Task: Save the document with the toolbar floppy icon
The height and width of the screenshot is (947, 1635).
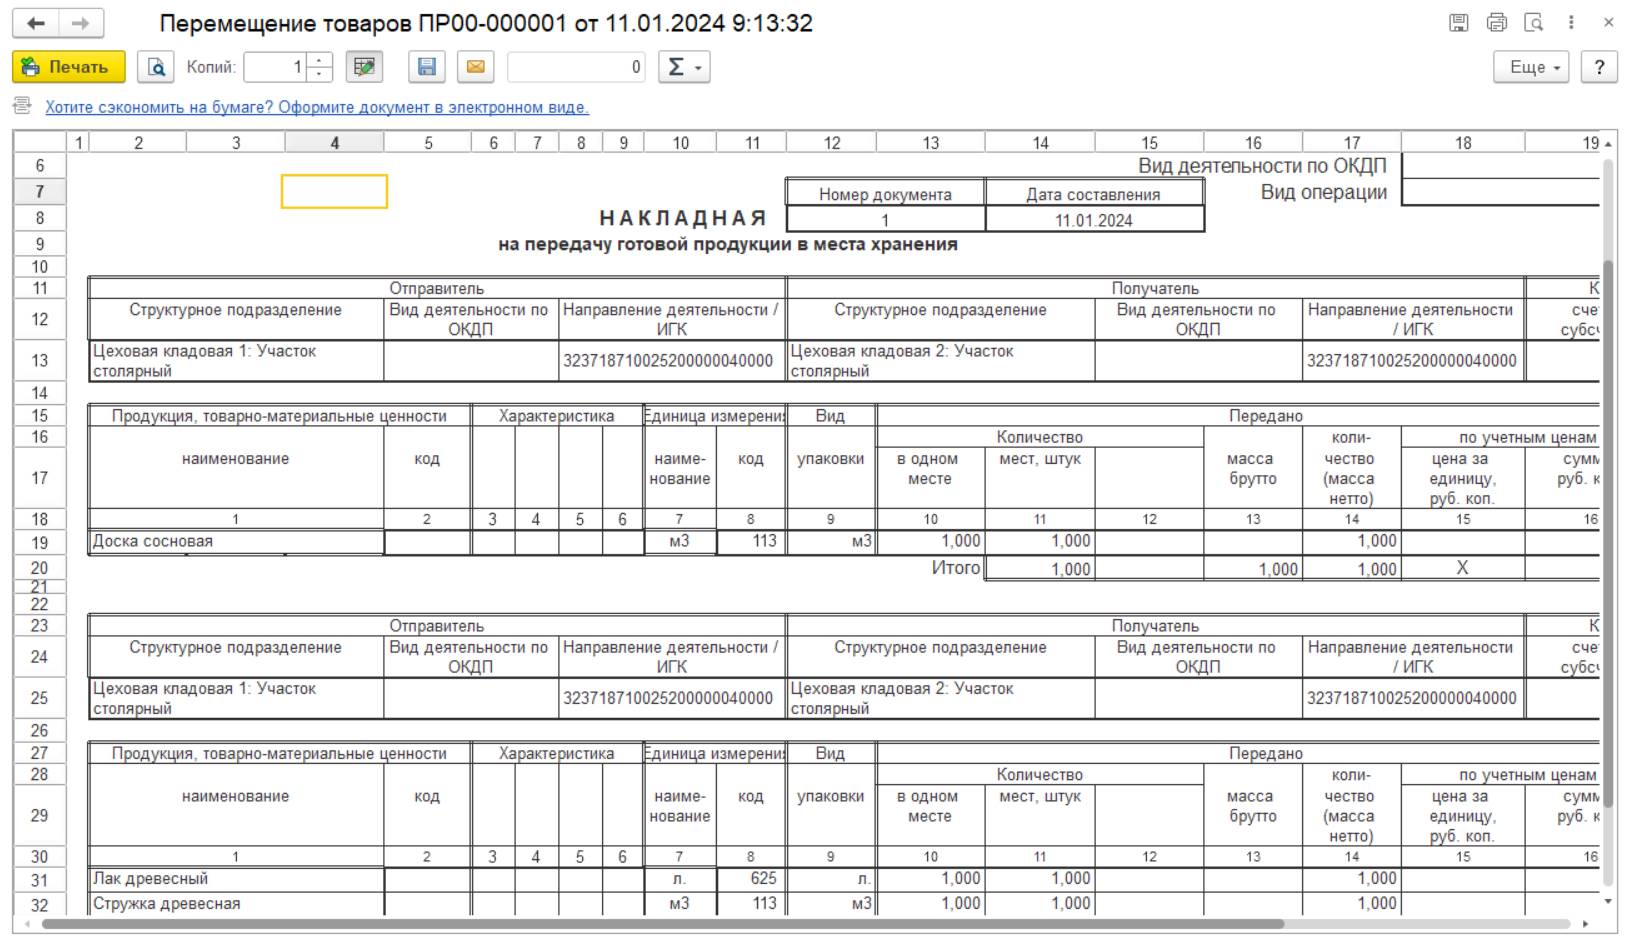Action: pos(427,67)
